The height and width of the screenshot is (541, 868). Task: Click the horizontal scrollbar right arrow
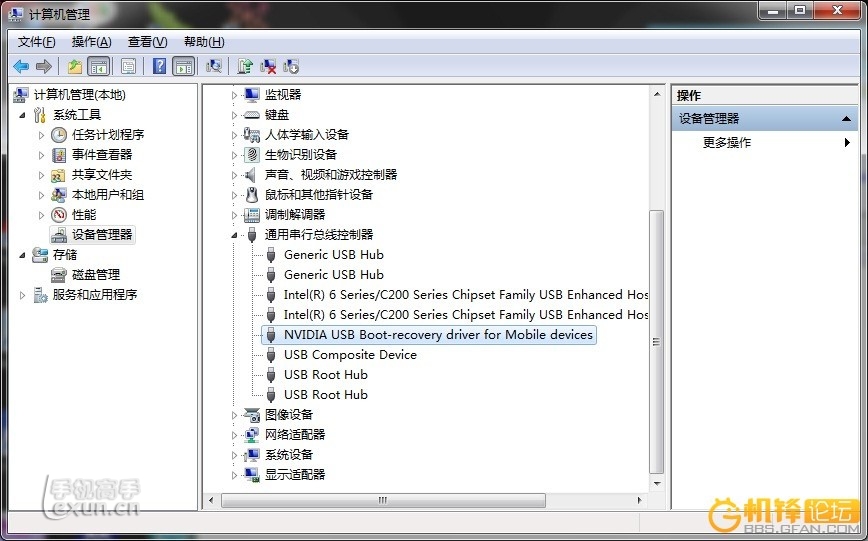(639, 500)
